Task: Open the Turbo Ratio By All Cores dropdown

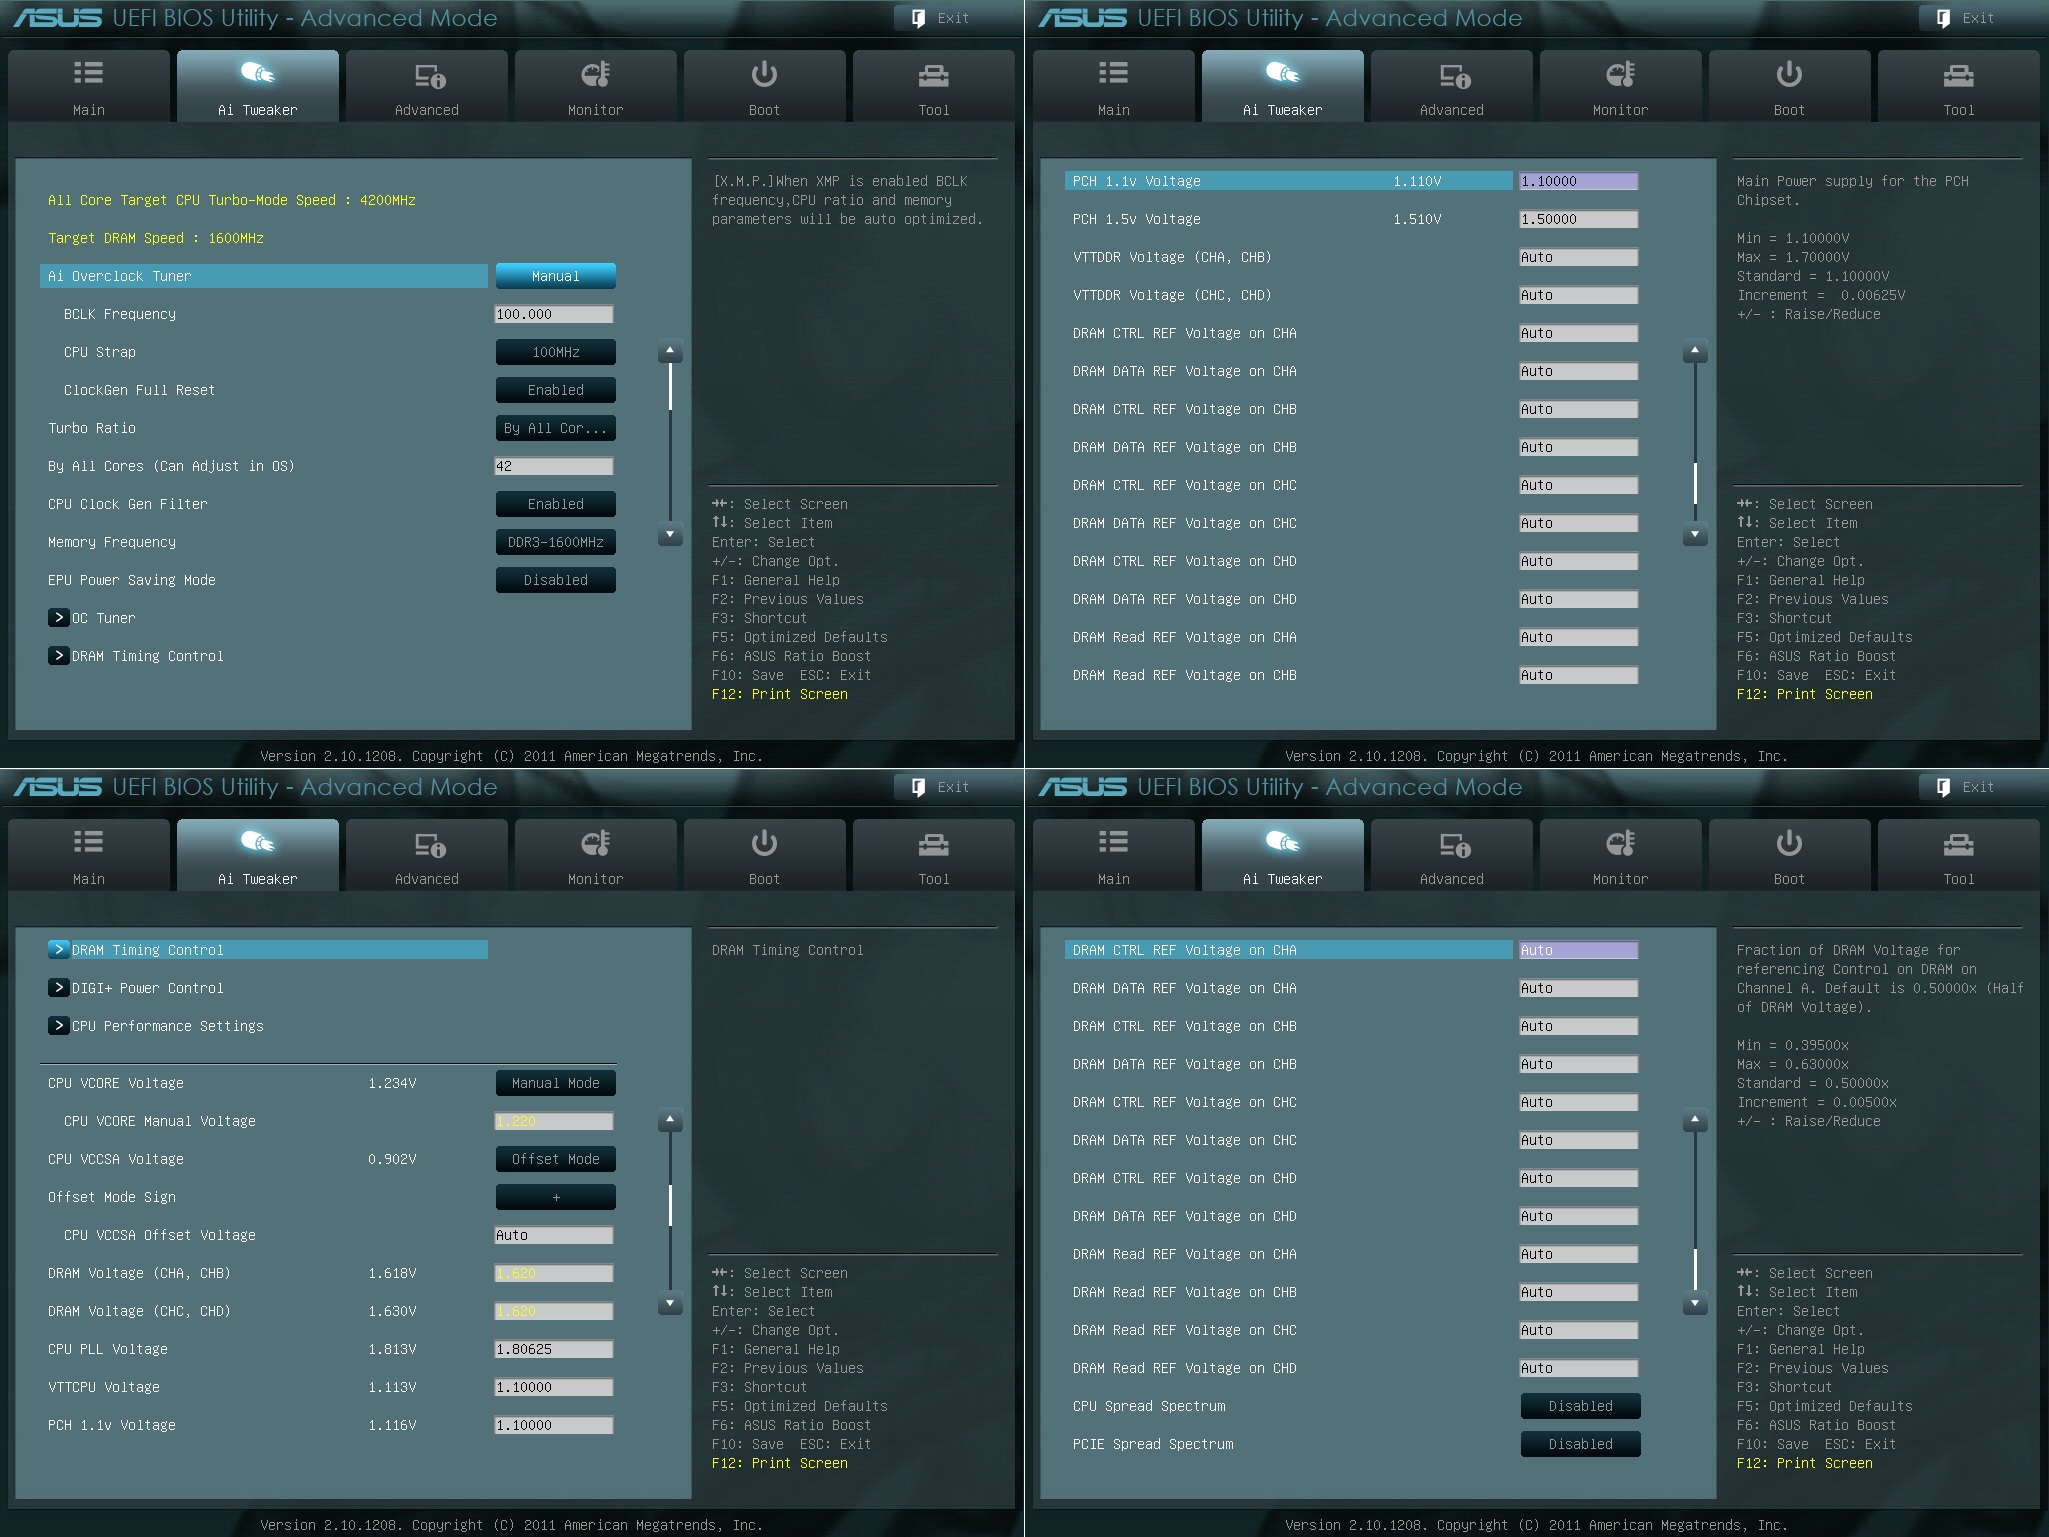Action: coord(555,428)
